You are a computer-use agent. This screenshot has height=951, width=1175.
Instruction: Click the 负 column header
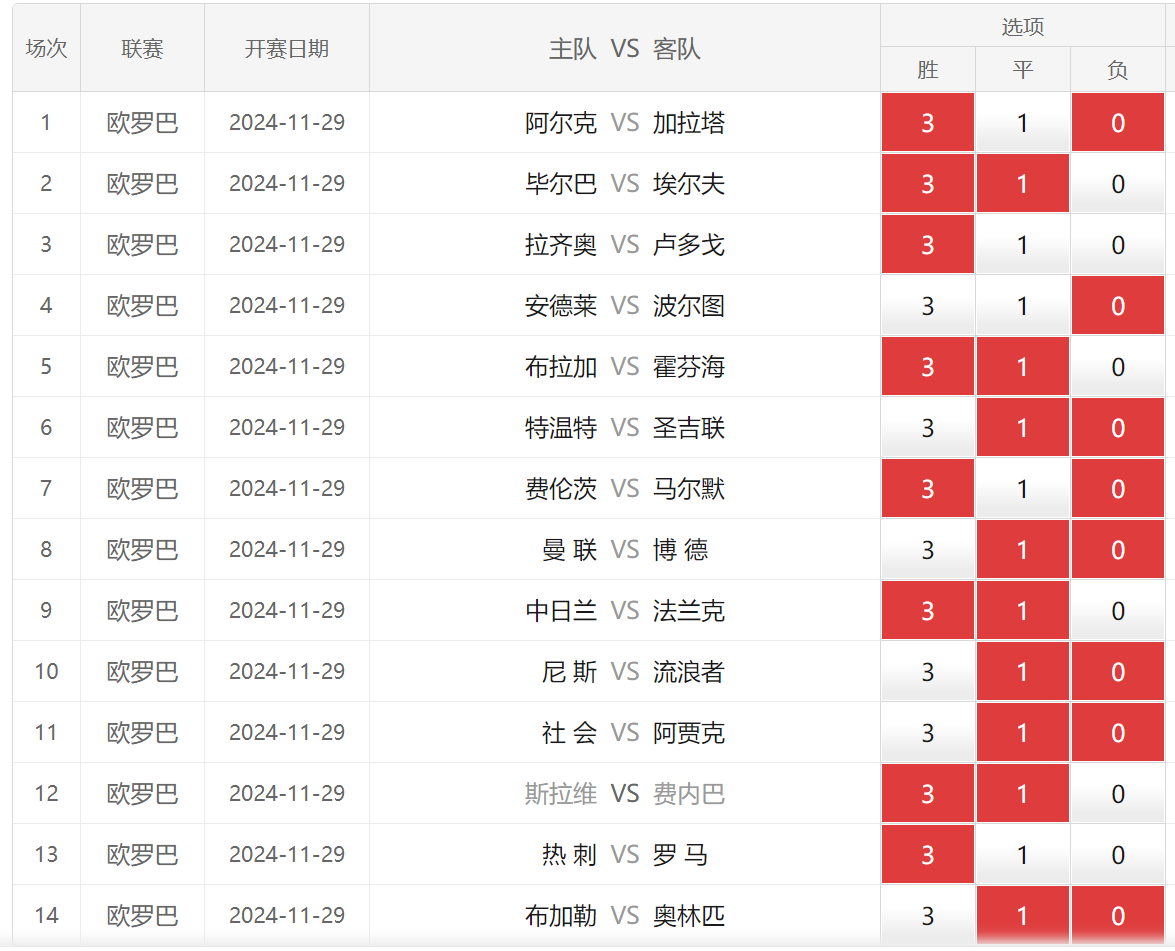(1117, 70)
